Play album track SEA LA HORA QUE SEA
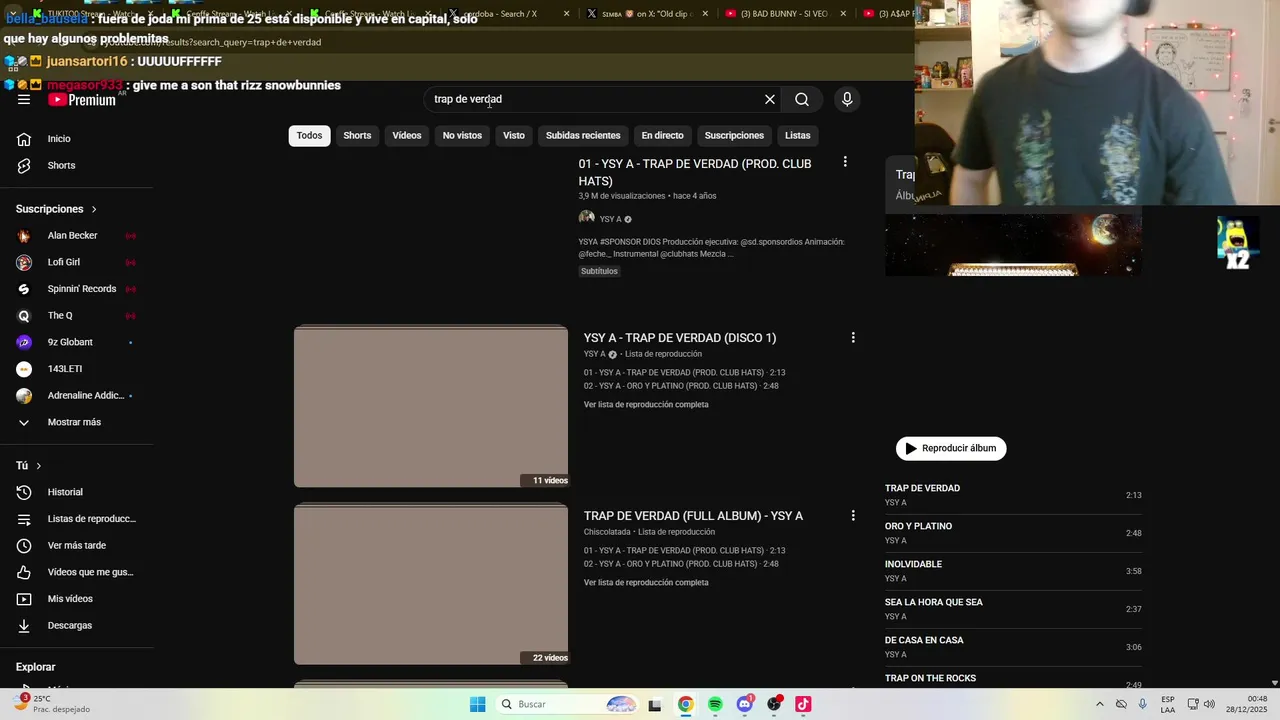The height and width of the screenshot is (720, 1280). pos(1013,609)
